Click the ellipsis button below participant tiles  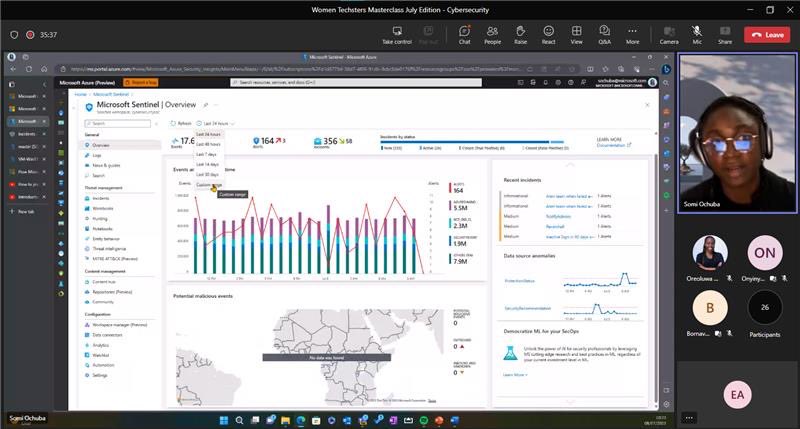[689, 418]
